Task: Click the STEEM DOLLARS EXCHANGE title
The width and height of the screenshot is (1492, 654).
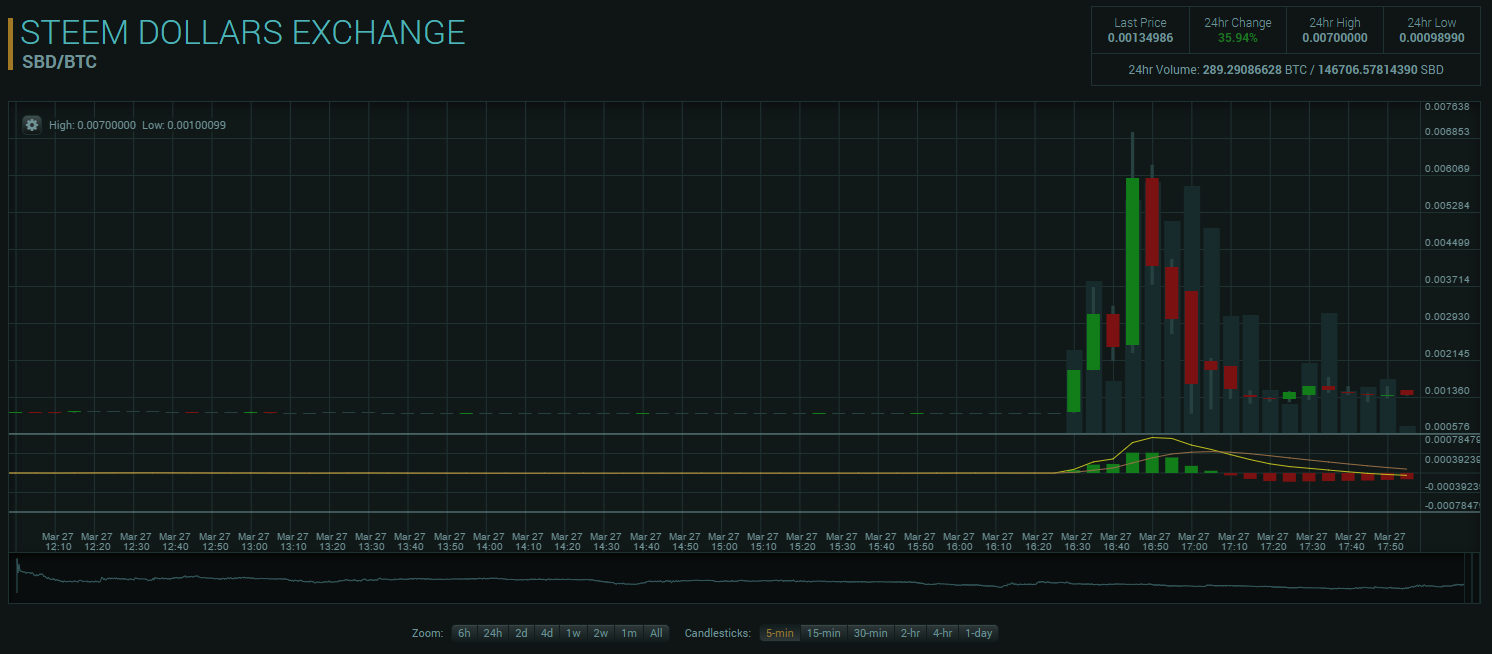Action: coord(243,32)
